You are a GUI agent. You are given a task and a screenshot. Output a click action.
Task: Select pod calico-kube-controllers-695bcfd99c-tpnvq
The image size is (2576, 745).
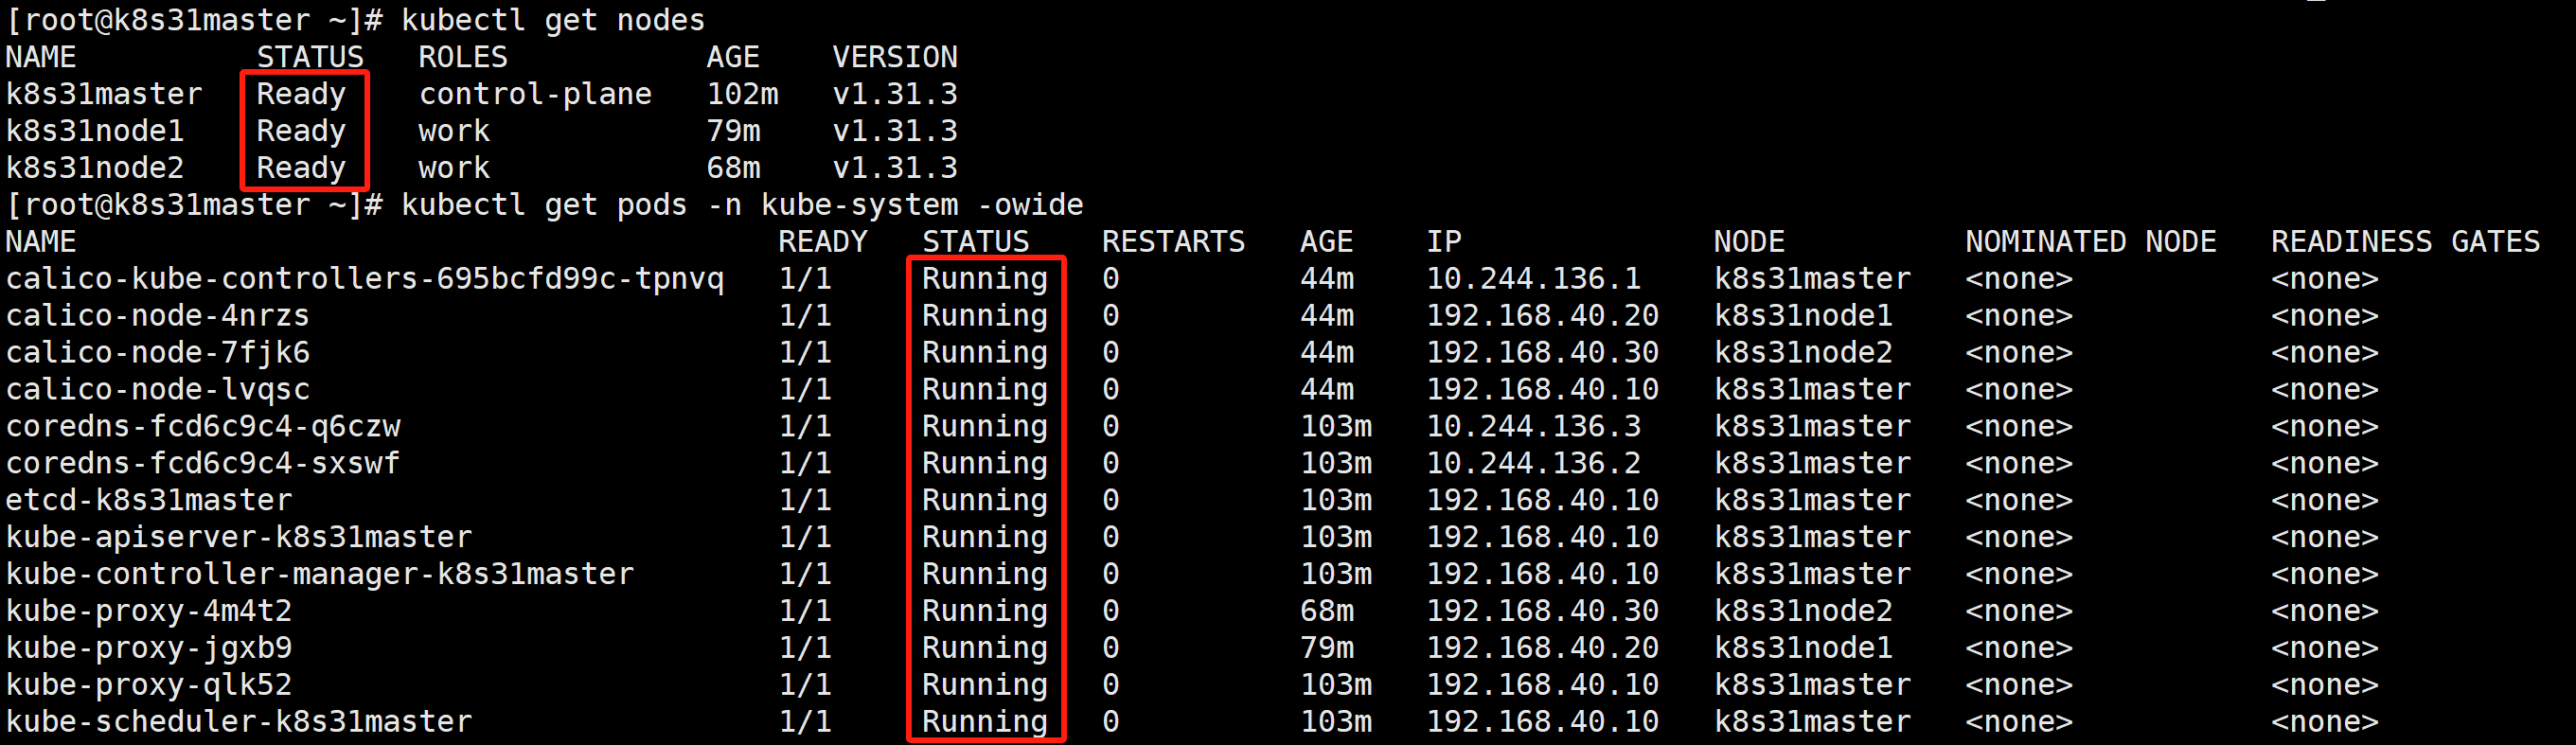click(365, 279)
